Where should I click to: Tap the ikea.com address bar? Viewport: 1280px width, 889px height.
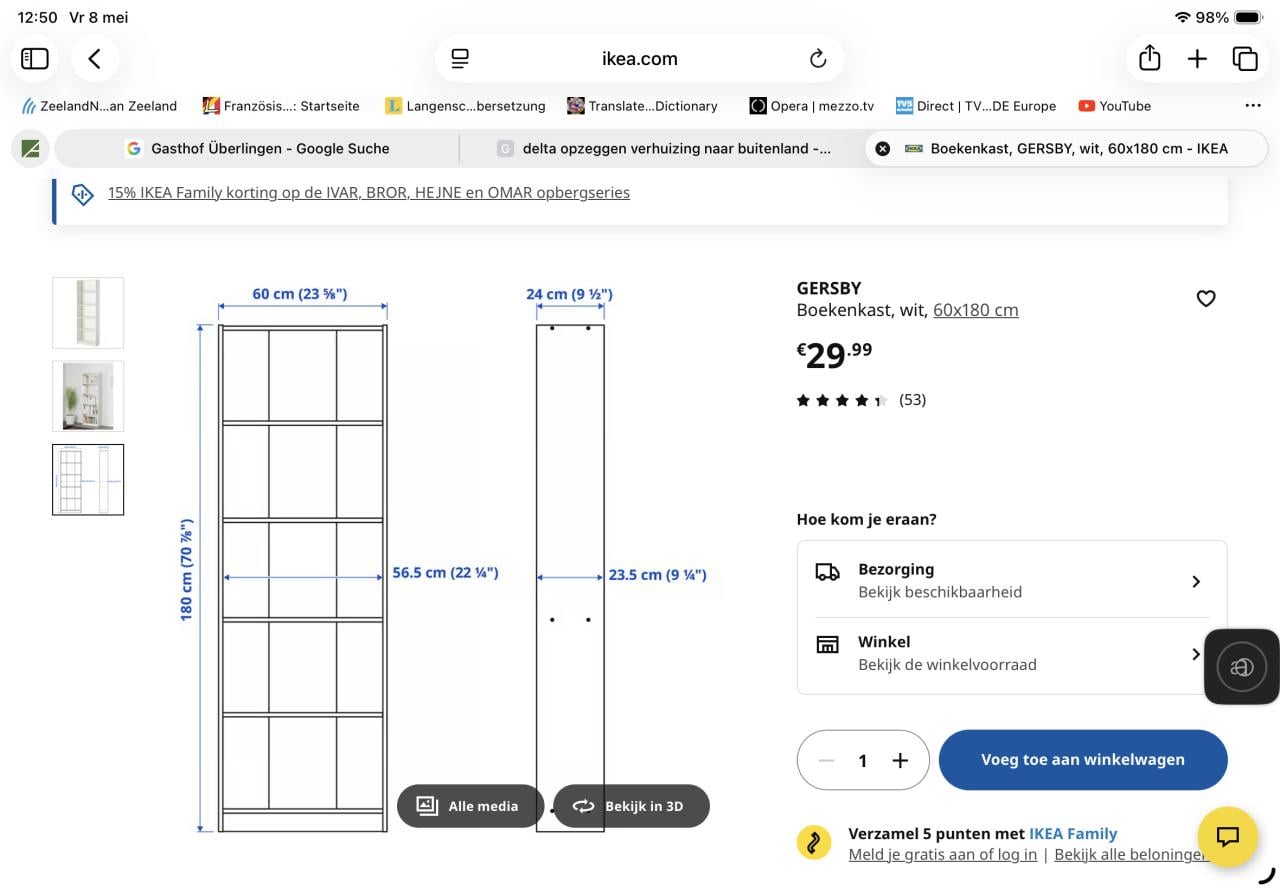coord(640,59)
